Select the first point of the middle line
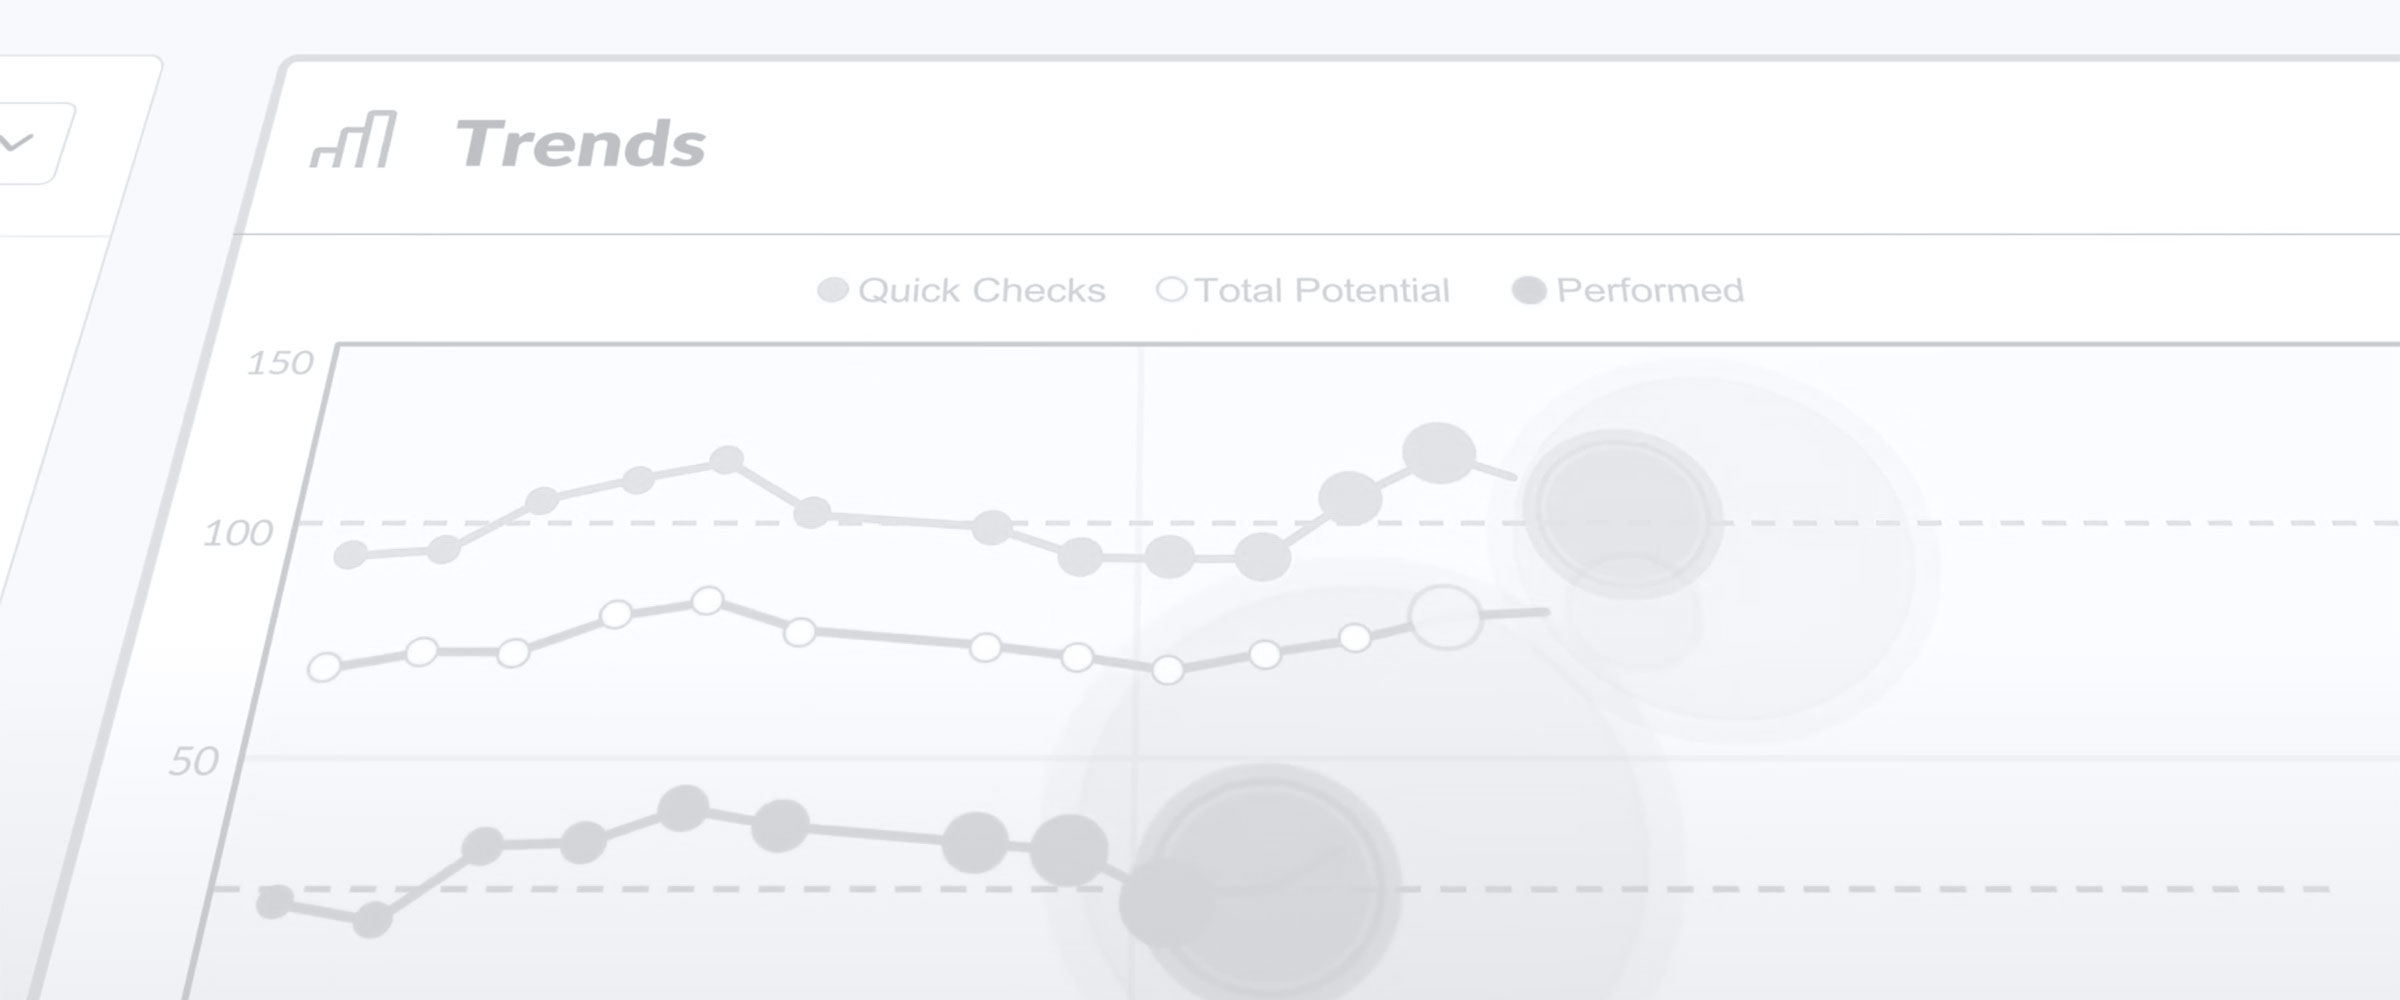2400x1000 pixels. [x=324, y=667]
